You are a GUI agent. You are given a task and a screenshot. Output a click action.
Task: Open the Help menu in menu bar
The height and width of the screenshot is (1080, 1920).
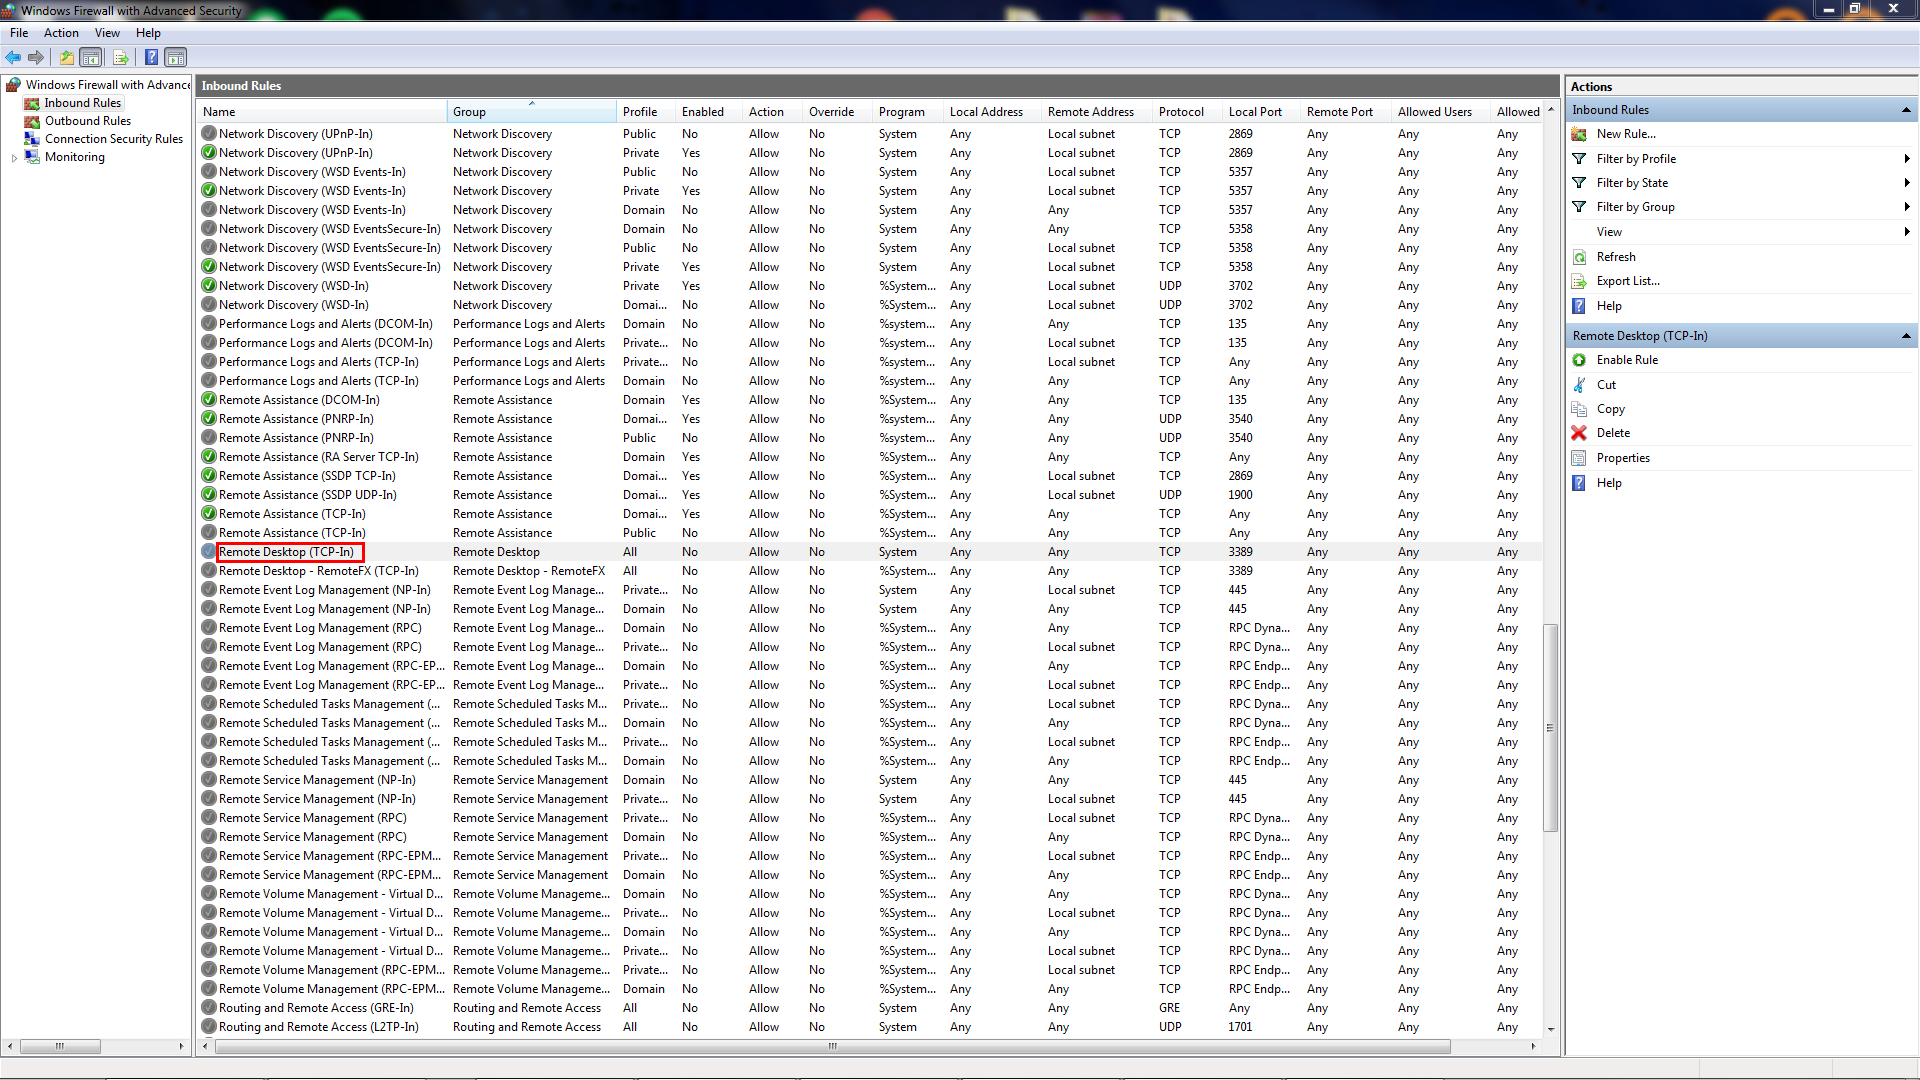pyautogui.click(x=148, y=33)
